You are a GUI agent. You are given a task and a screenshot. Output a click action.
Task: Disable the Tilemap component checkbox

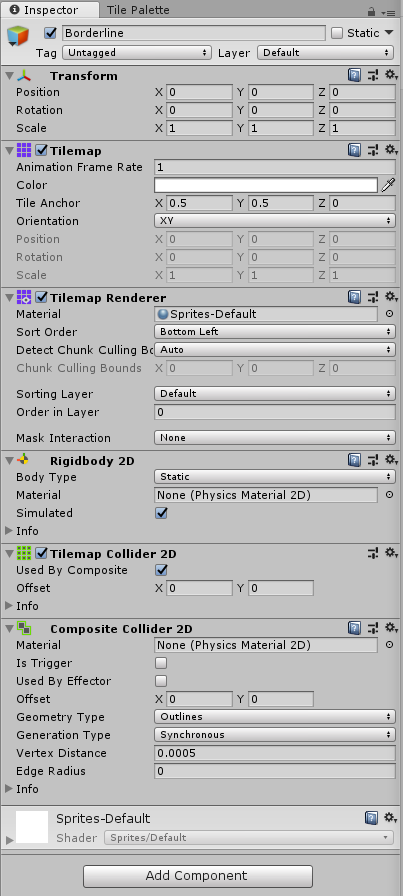point(42,151)
